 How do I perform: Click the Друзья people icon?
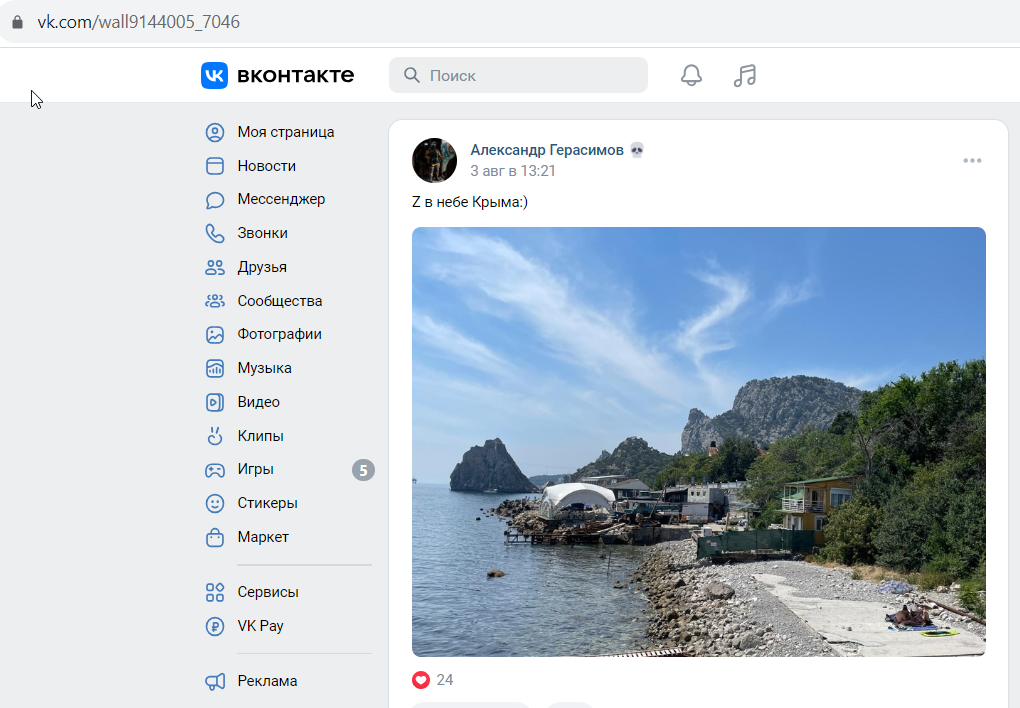click(x=215, y=267)
